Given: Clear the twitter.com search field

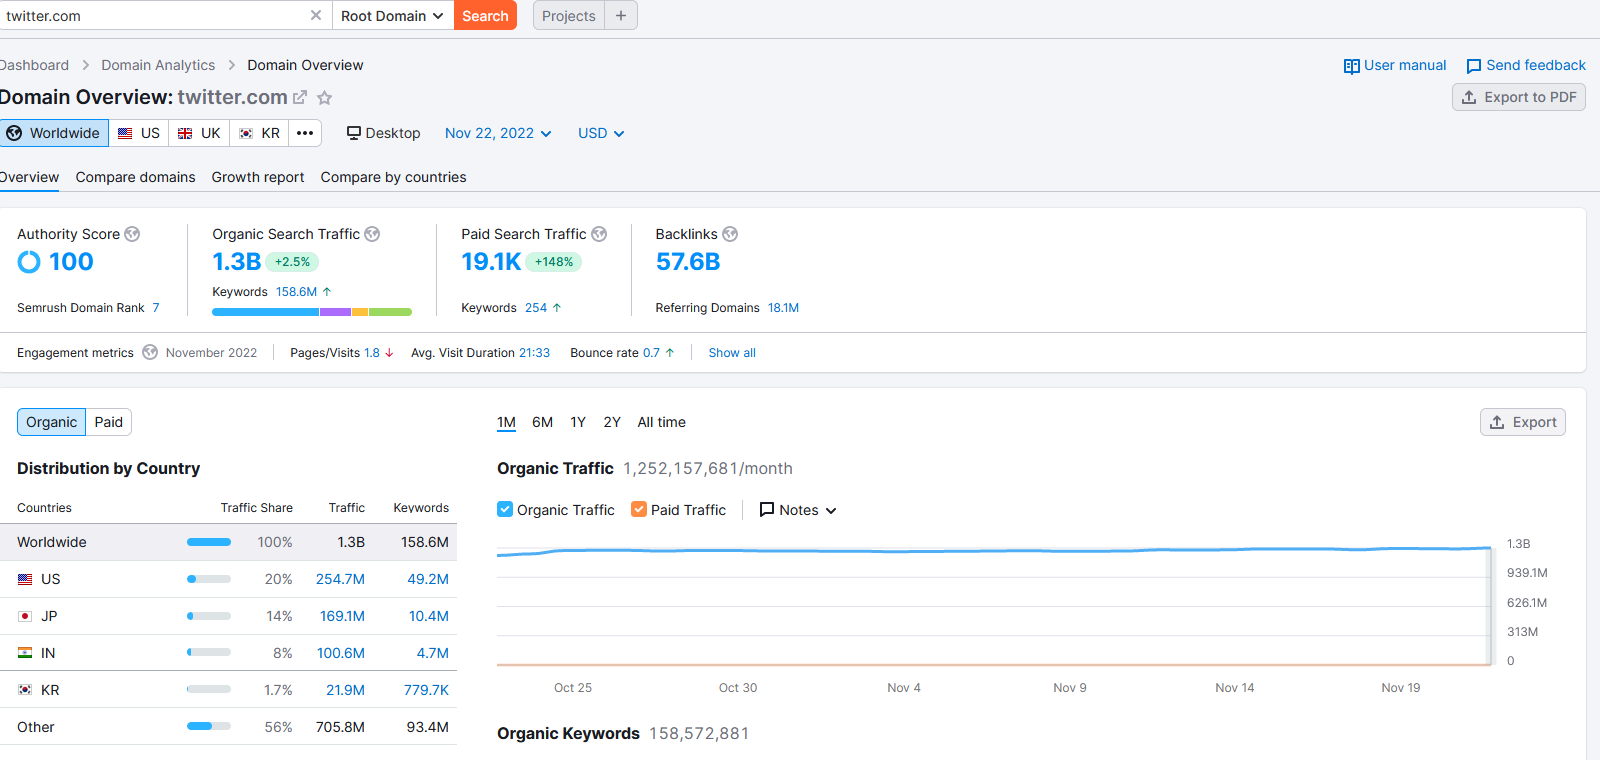Looking at the screenshot, I should tap(316, 15).
